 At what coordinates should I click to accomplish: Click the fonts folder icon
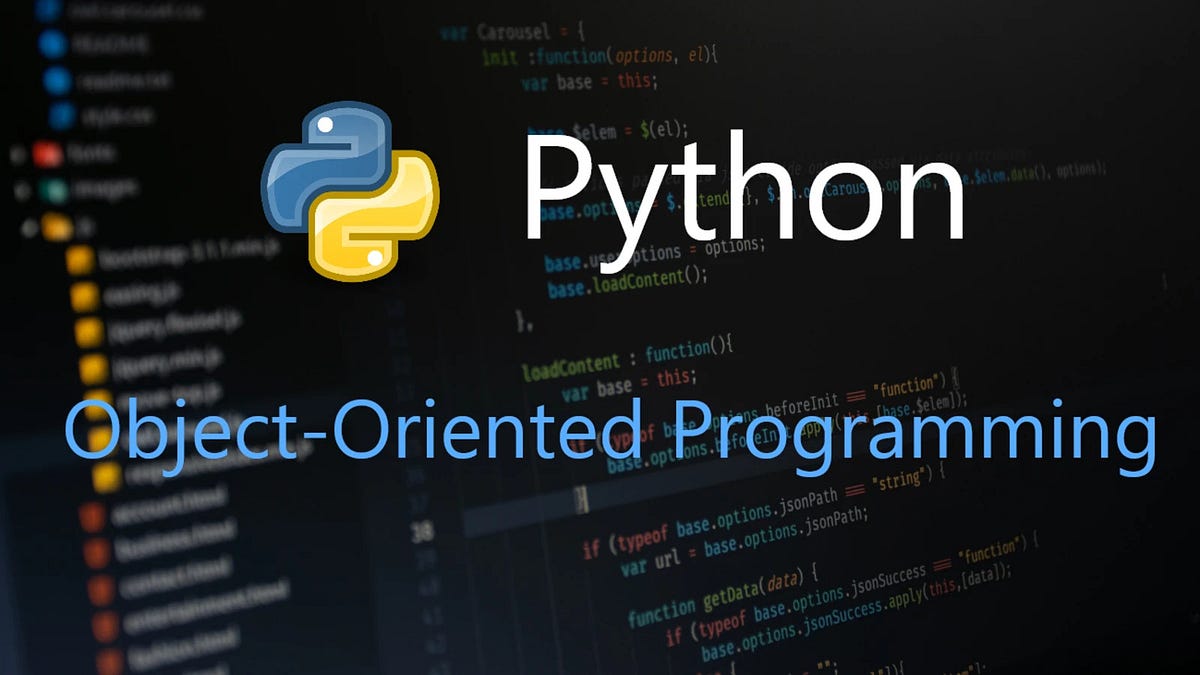(x=48, y=152)
